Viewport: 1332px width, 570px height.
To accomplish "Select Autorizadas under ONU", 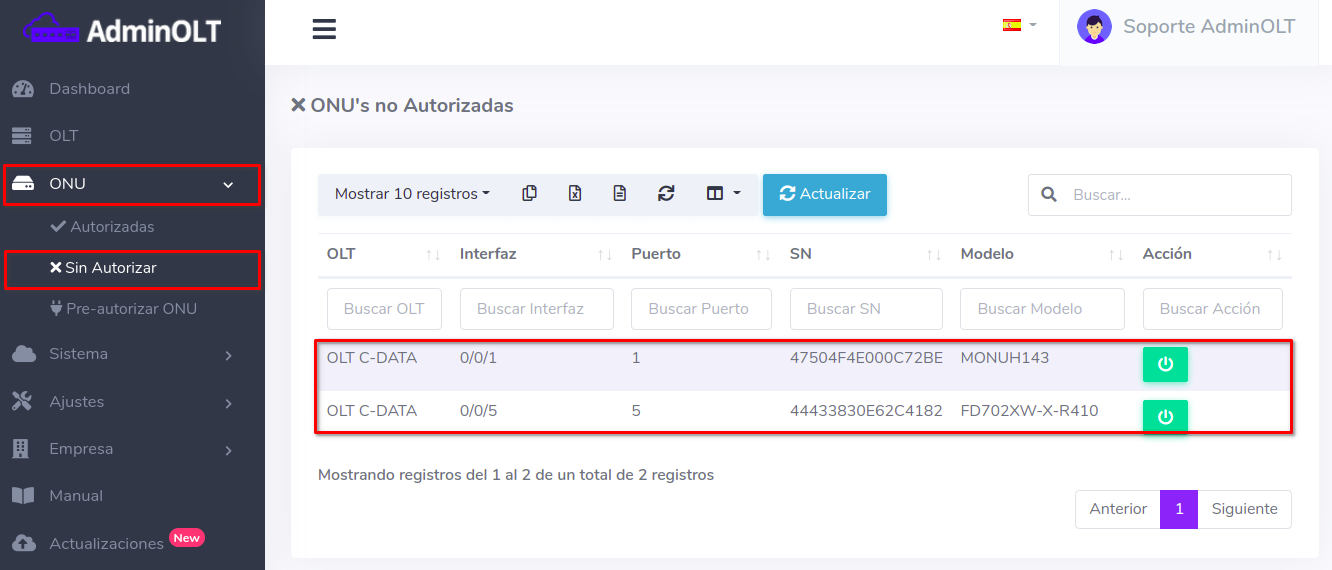I will click(x=111, y=227).
